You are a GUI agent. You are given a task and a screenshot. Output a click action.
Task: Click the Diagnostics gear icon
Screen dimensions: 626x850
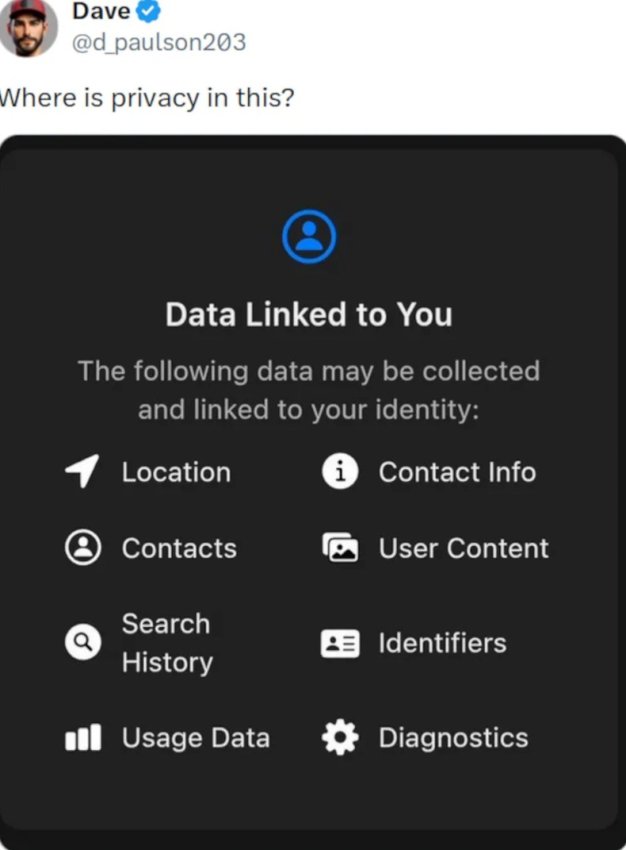(x=340, y=738)
